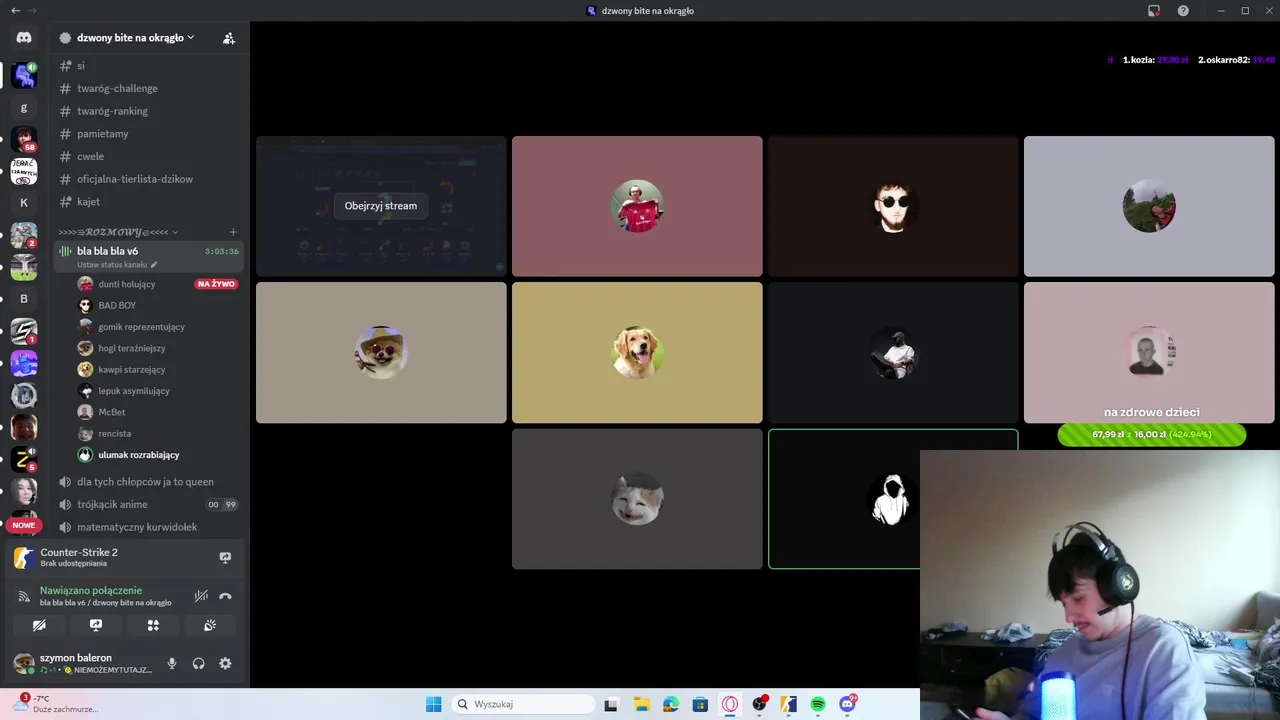Disconnect from voice channel

click(x=225, y=596)
